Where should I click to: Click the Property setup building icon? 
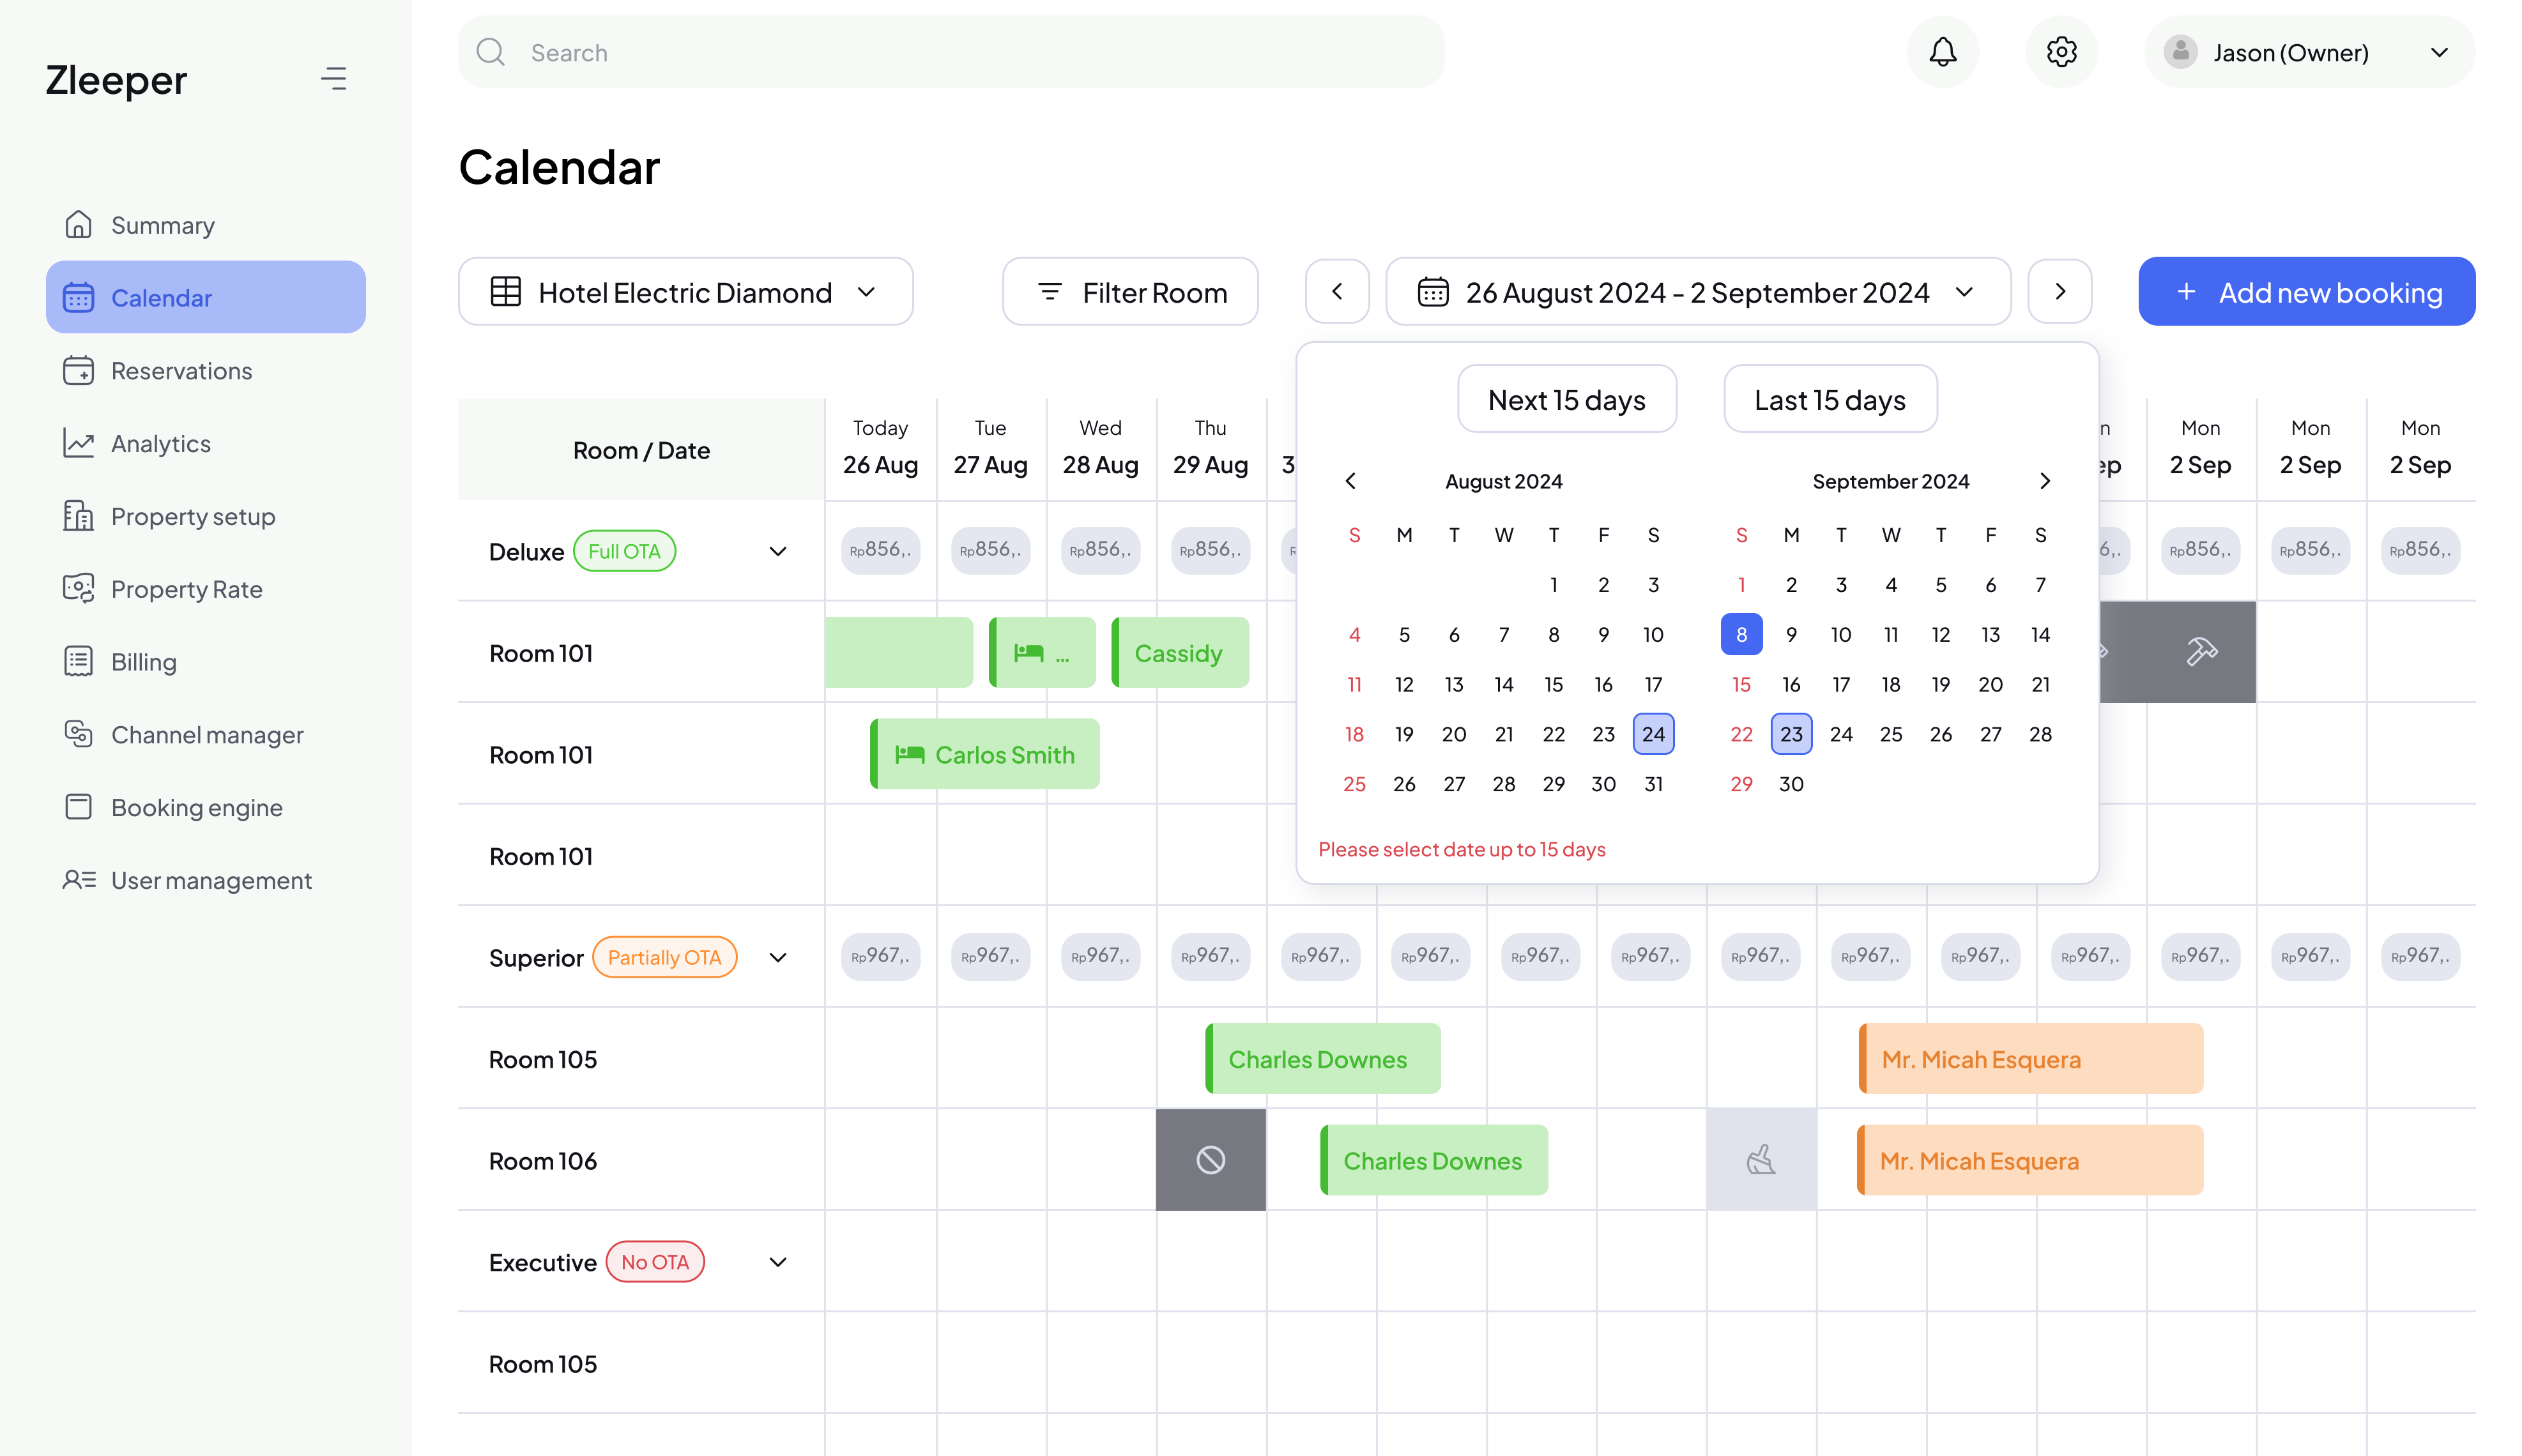[78, 516]
